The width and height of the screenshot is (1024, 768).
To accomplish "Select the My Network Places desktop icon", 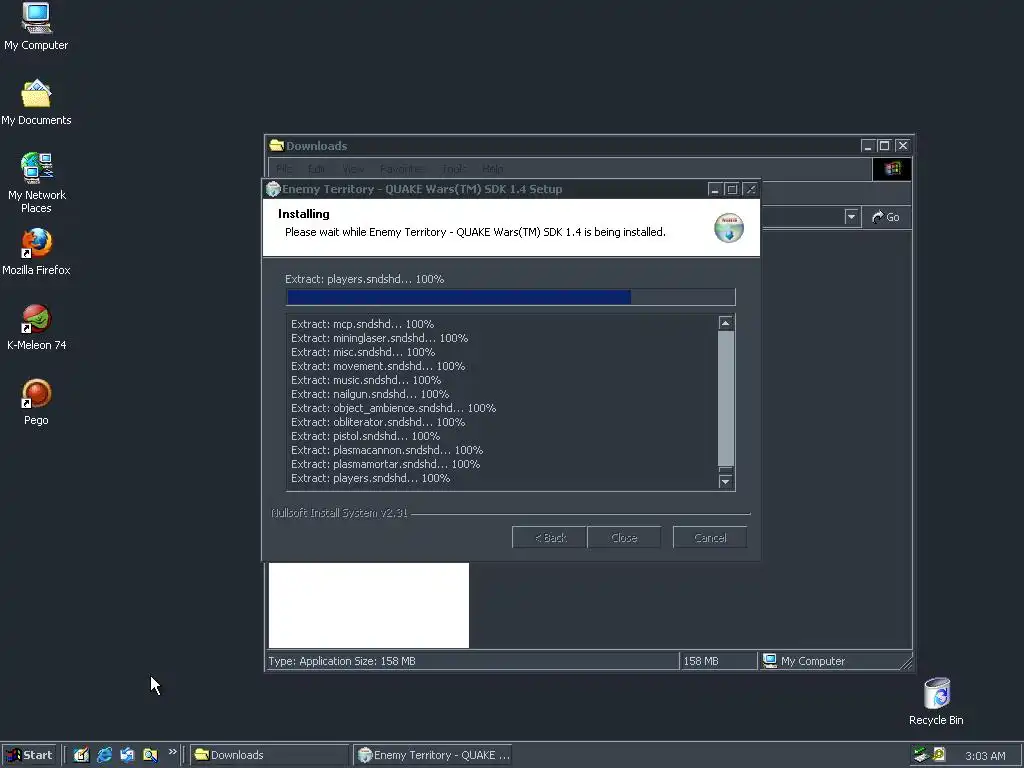I will click(36, 183).
